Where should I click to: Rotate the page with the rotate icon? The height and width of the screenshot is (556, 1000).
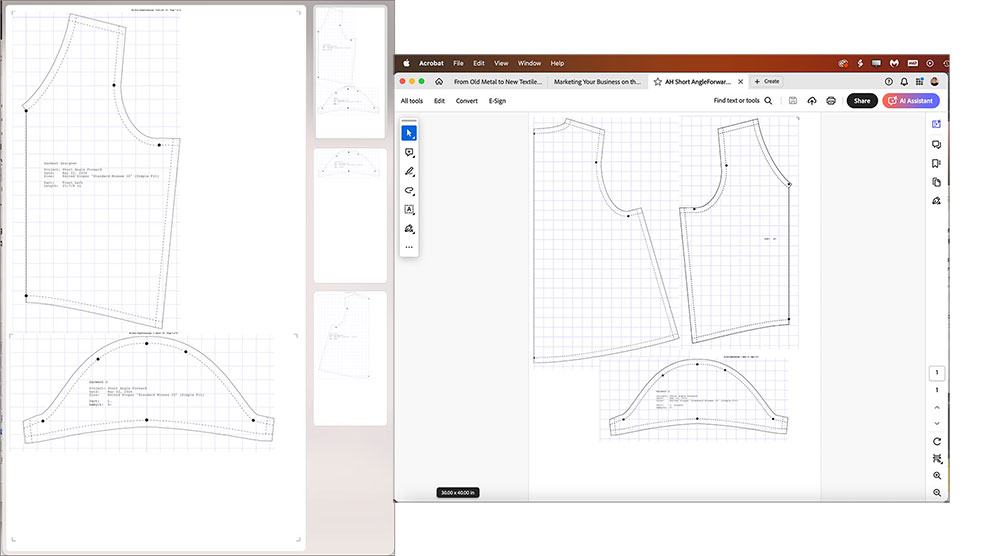point(937,441)
